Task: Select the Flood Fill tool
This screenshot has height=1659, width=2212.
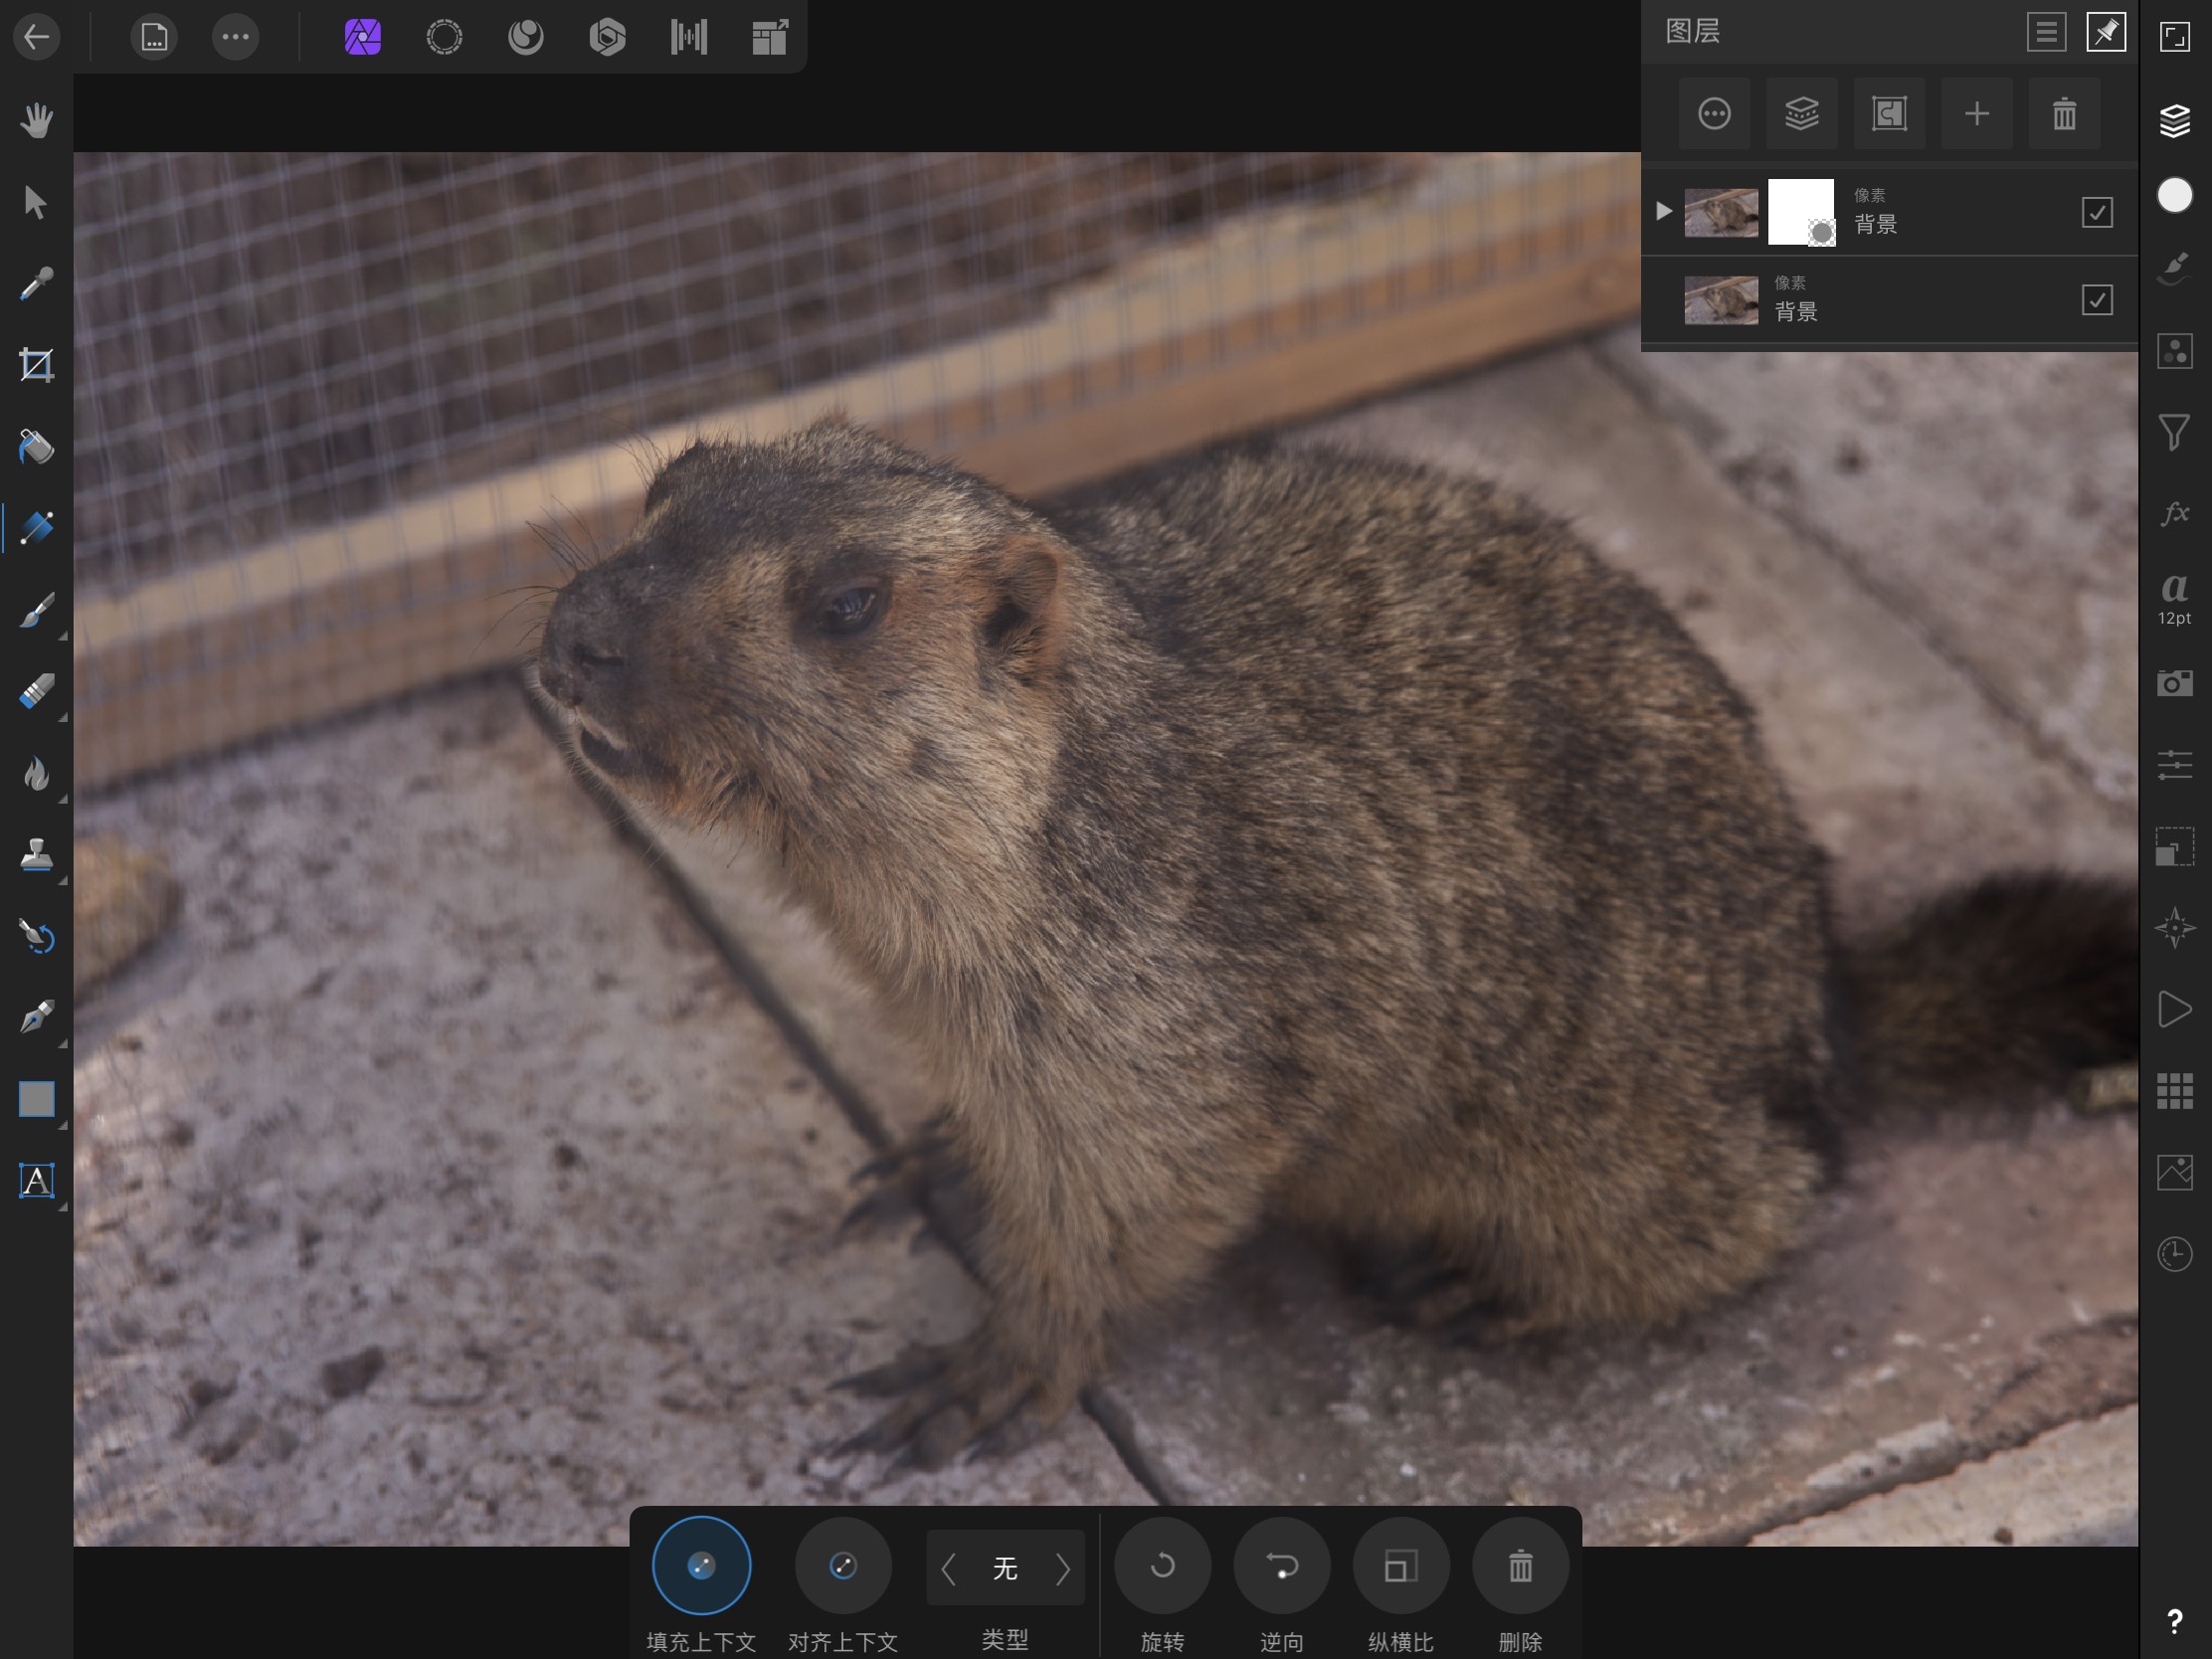Action: click(37, 448)
